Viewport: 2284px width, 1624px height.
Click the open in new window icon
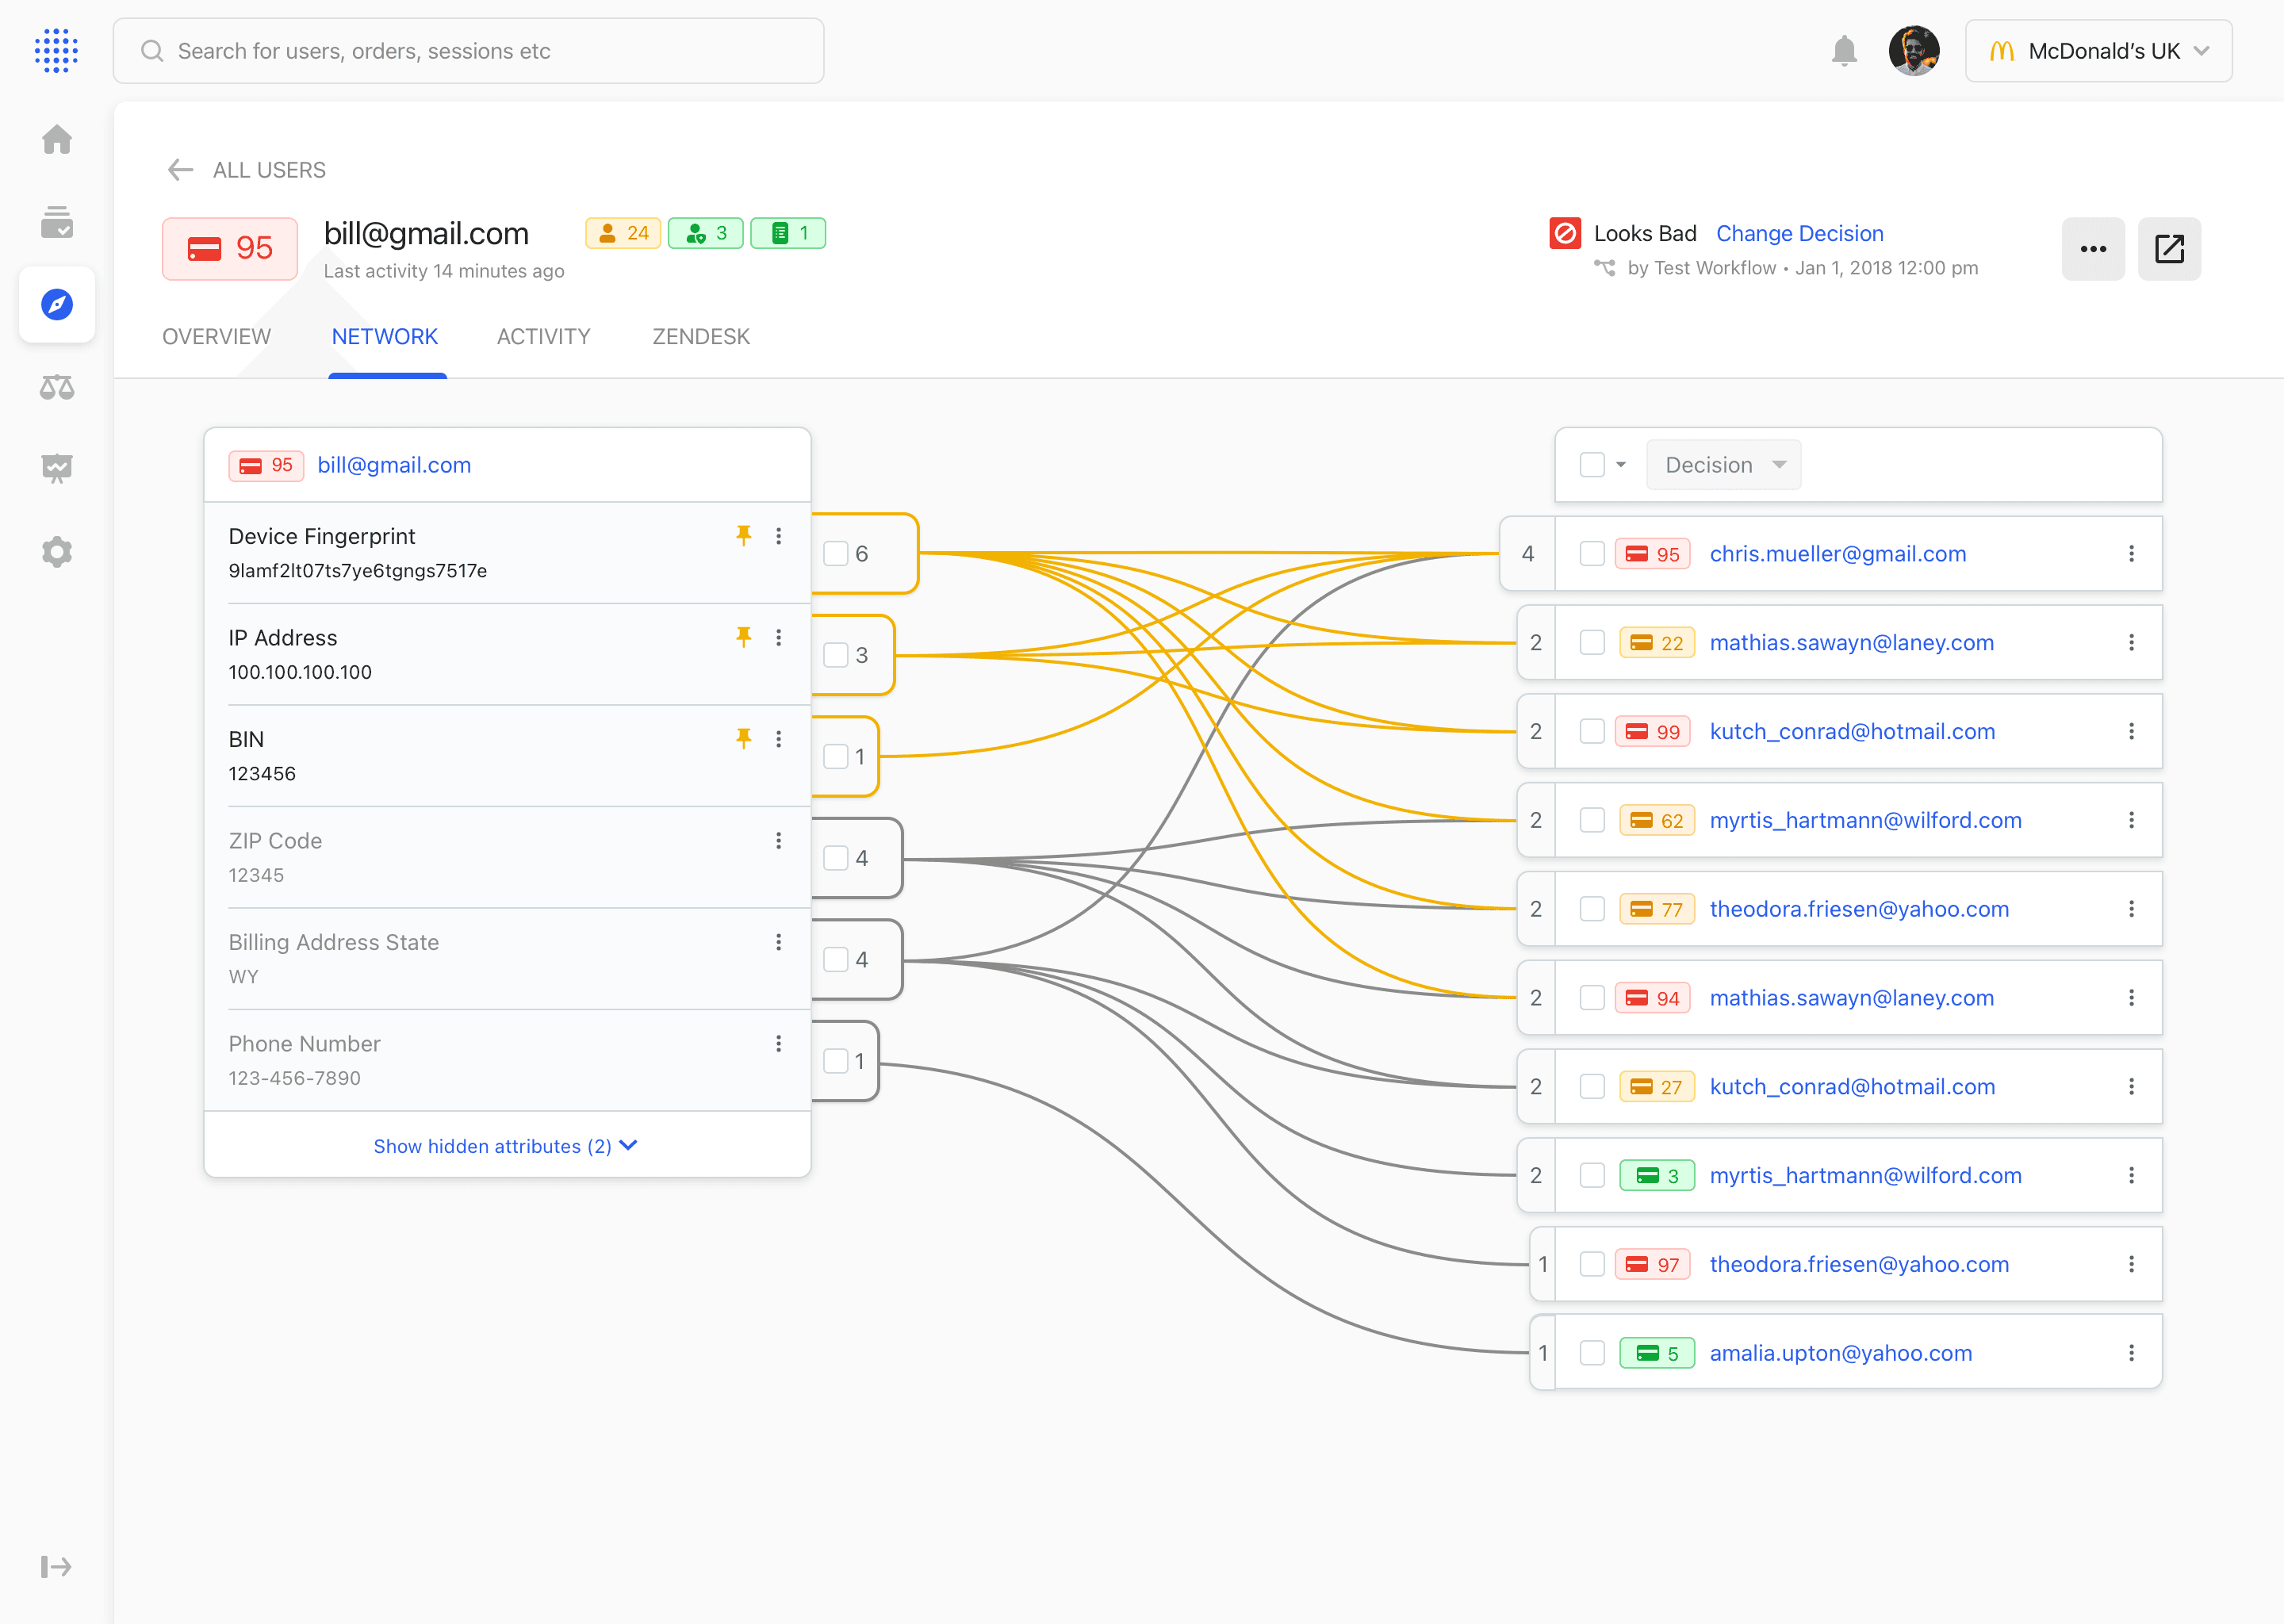[x=2169, y=249]
